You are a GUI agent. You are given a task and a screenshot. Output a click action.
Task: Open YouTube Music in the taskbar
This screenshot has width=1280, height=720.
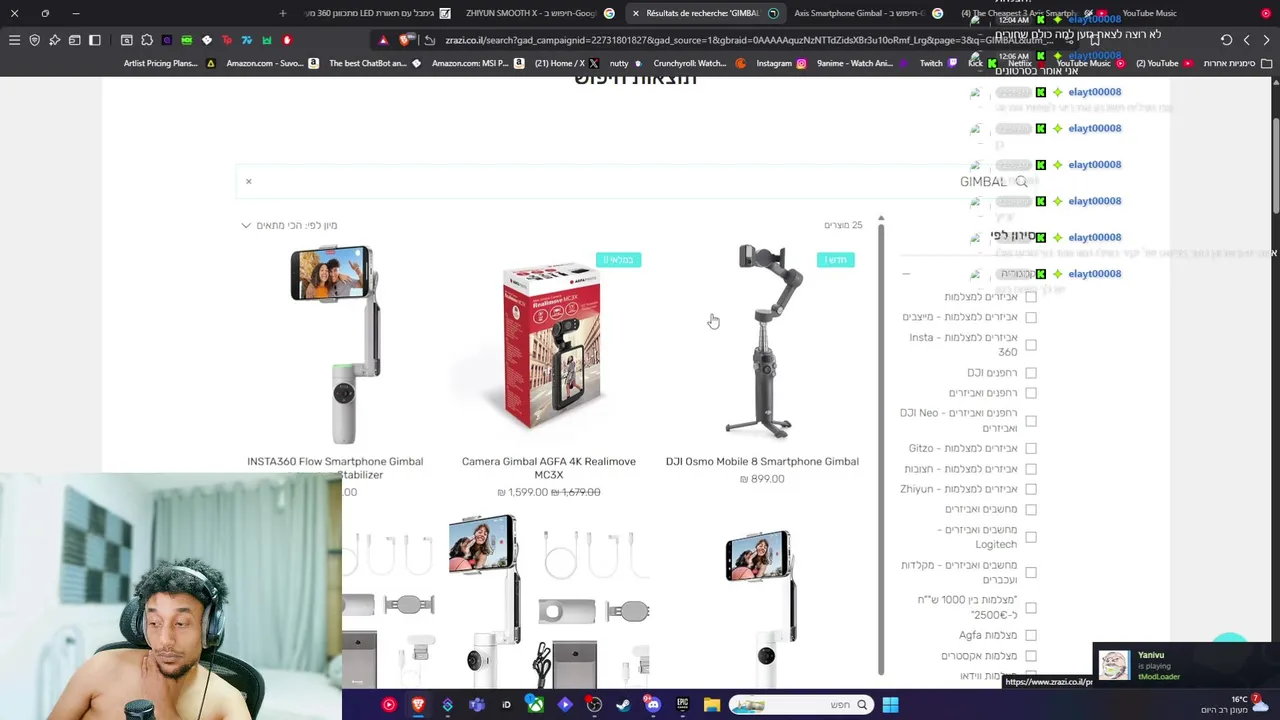pyautogui.click(x=388, y=705)
